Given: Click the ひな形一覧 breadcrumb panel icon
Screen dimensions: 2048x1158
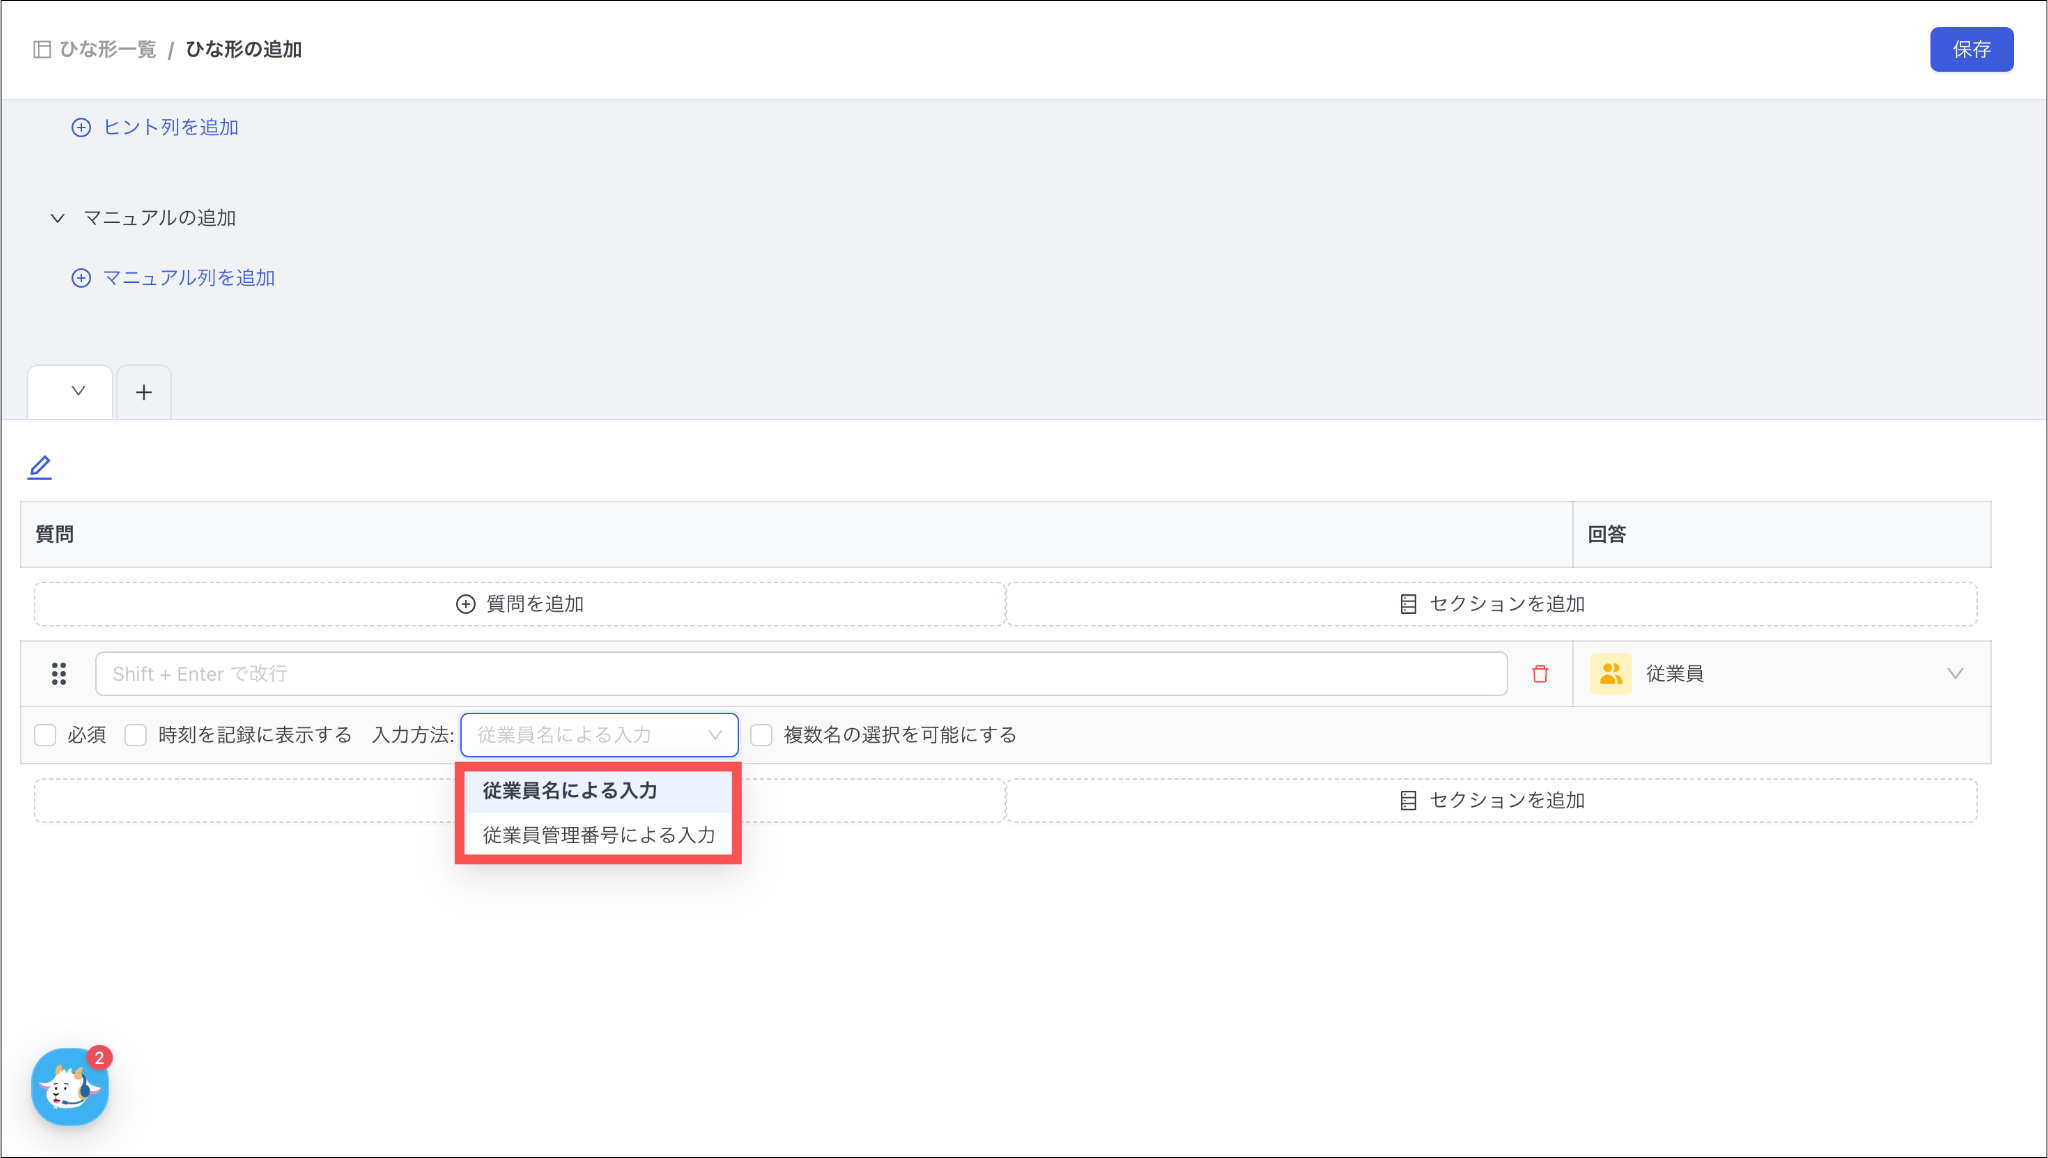Looking at the screenshot, I should 42,50.
